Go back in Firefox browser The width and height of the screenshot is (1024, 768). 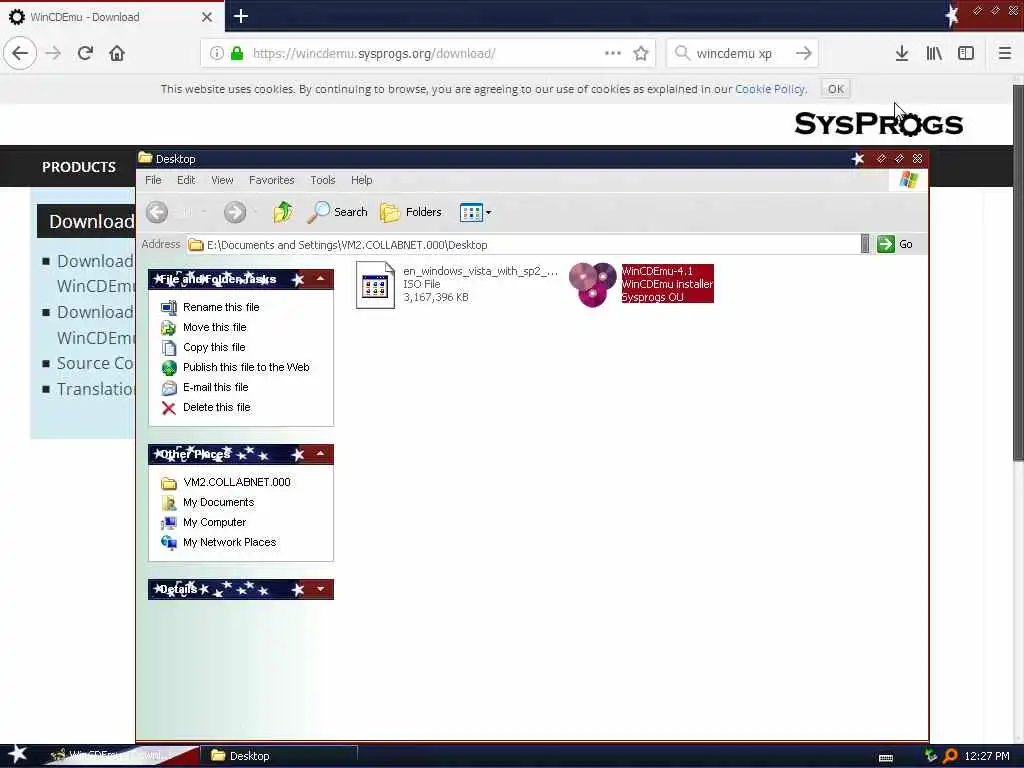point(20,53)
